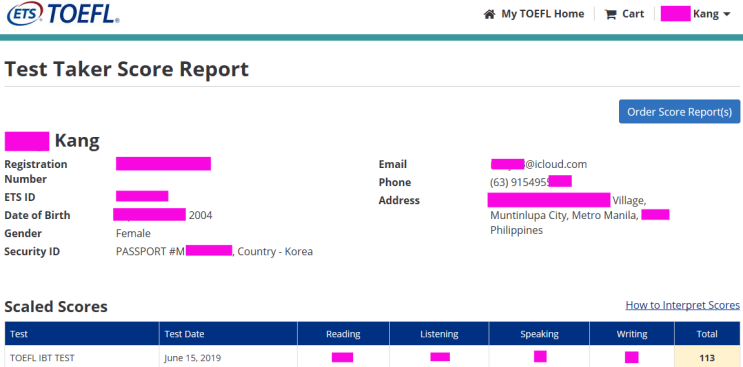Click the Gender label

[x=23, y=233]
